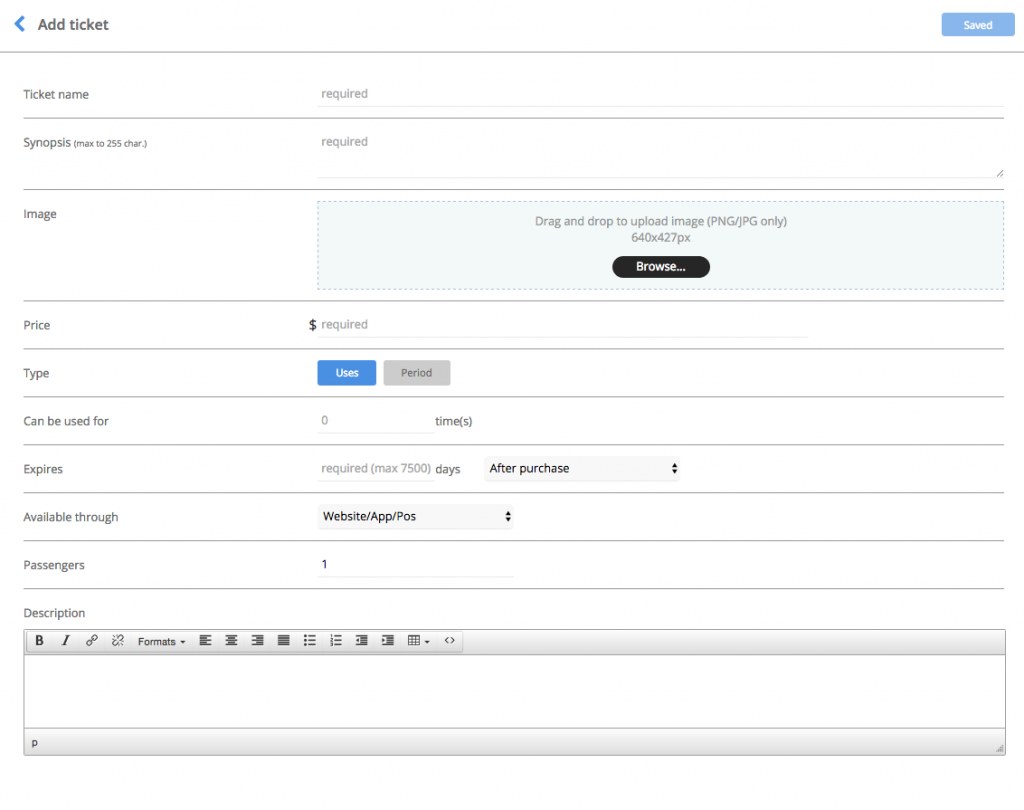Open the 'After purchase' expiration dropdown
Viewport: 1024px width, 810px height.
[582, 468]
